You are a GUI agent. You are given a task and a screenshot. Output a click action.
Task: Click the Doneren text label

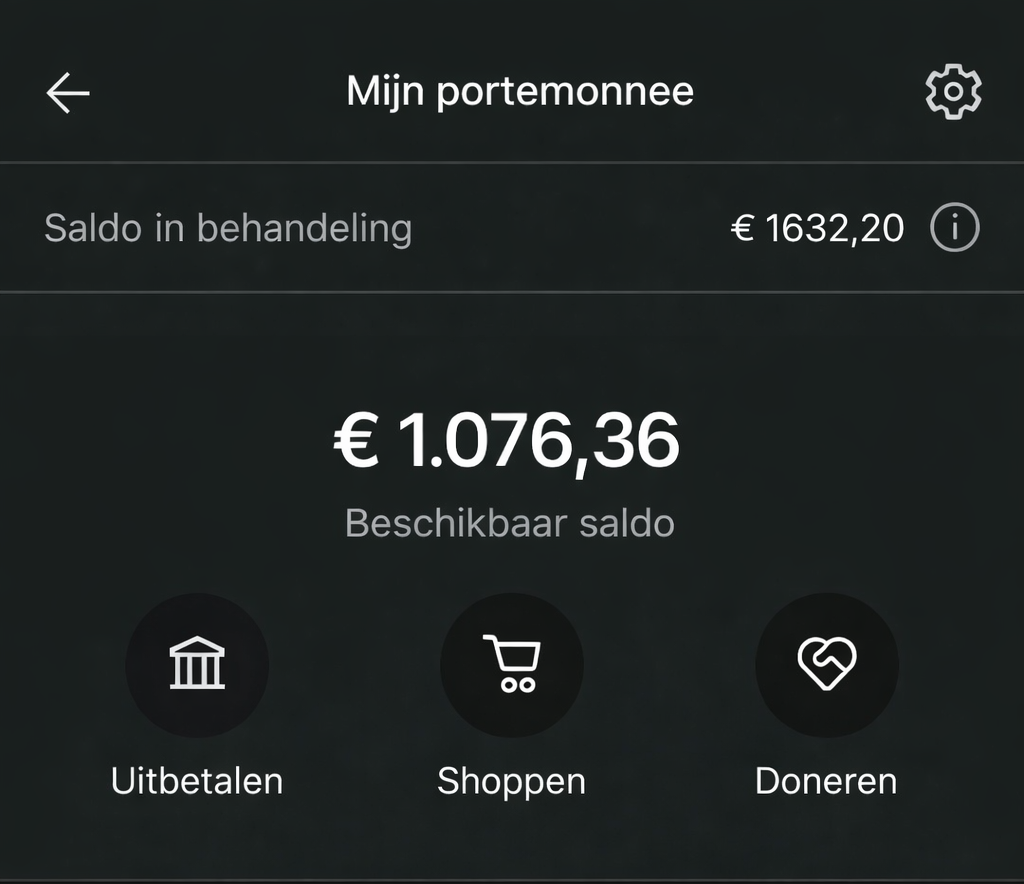tap(826, 781)
